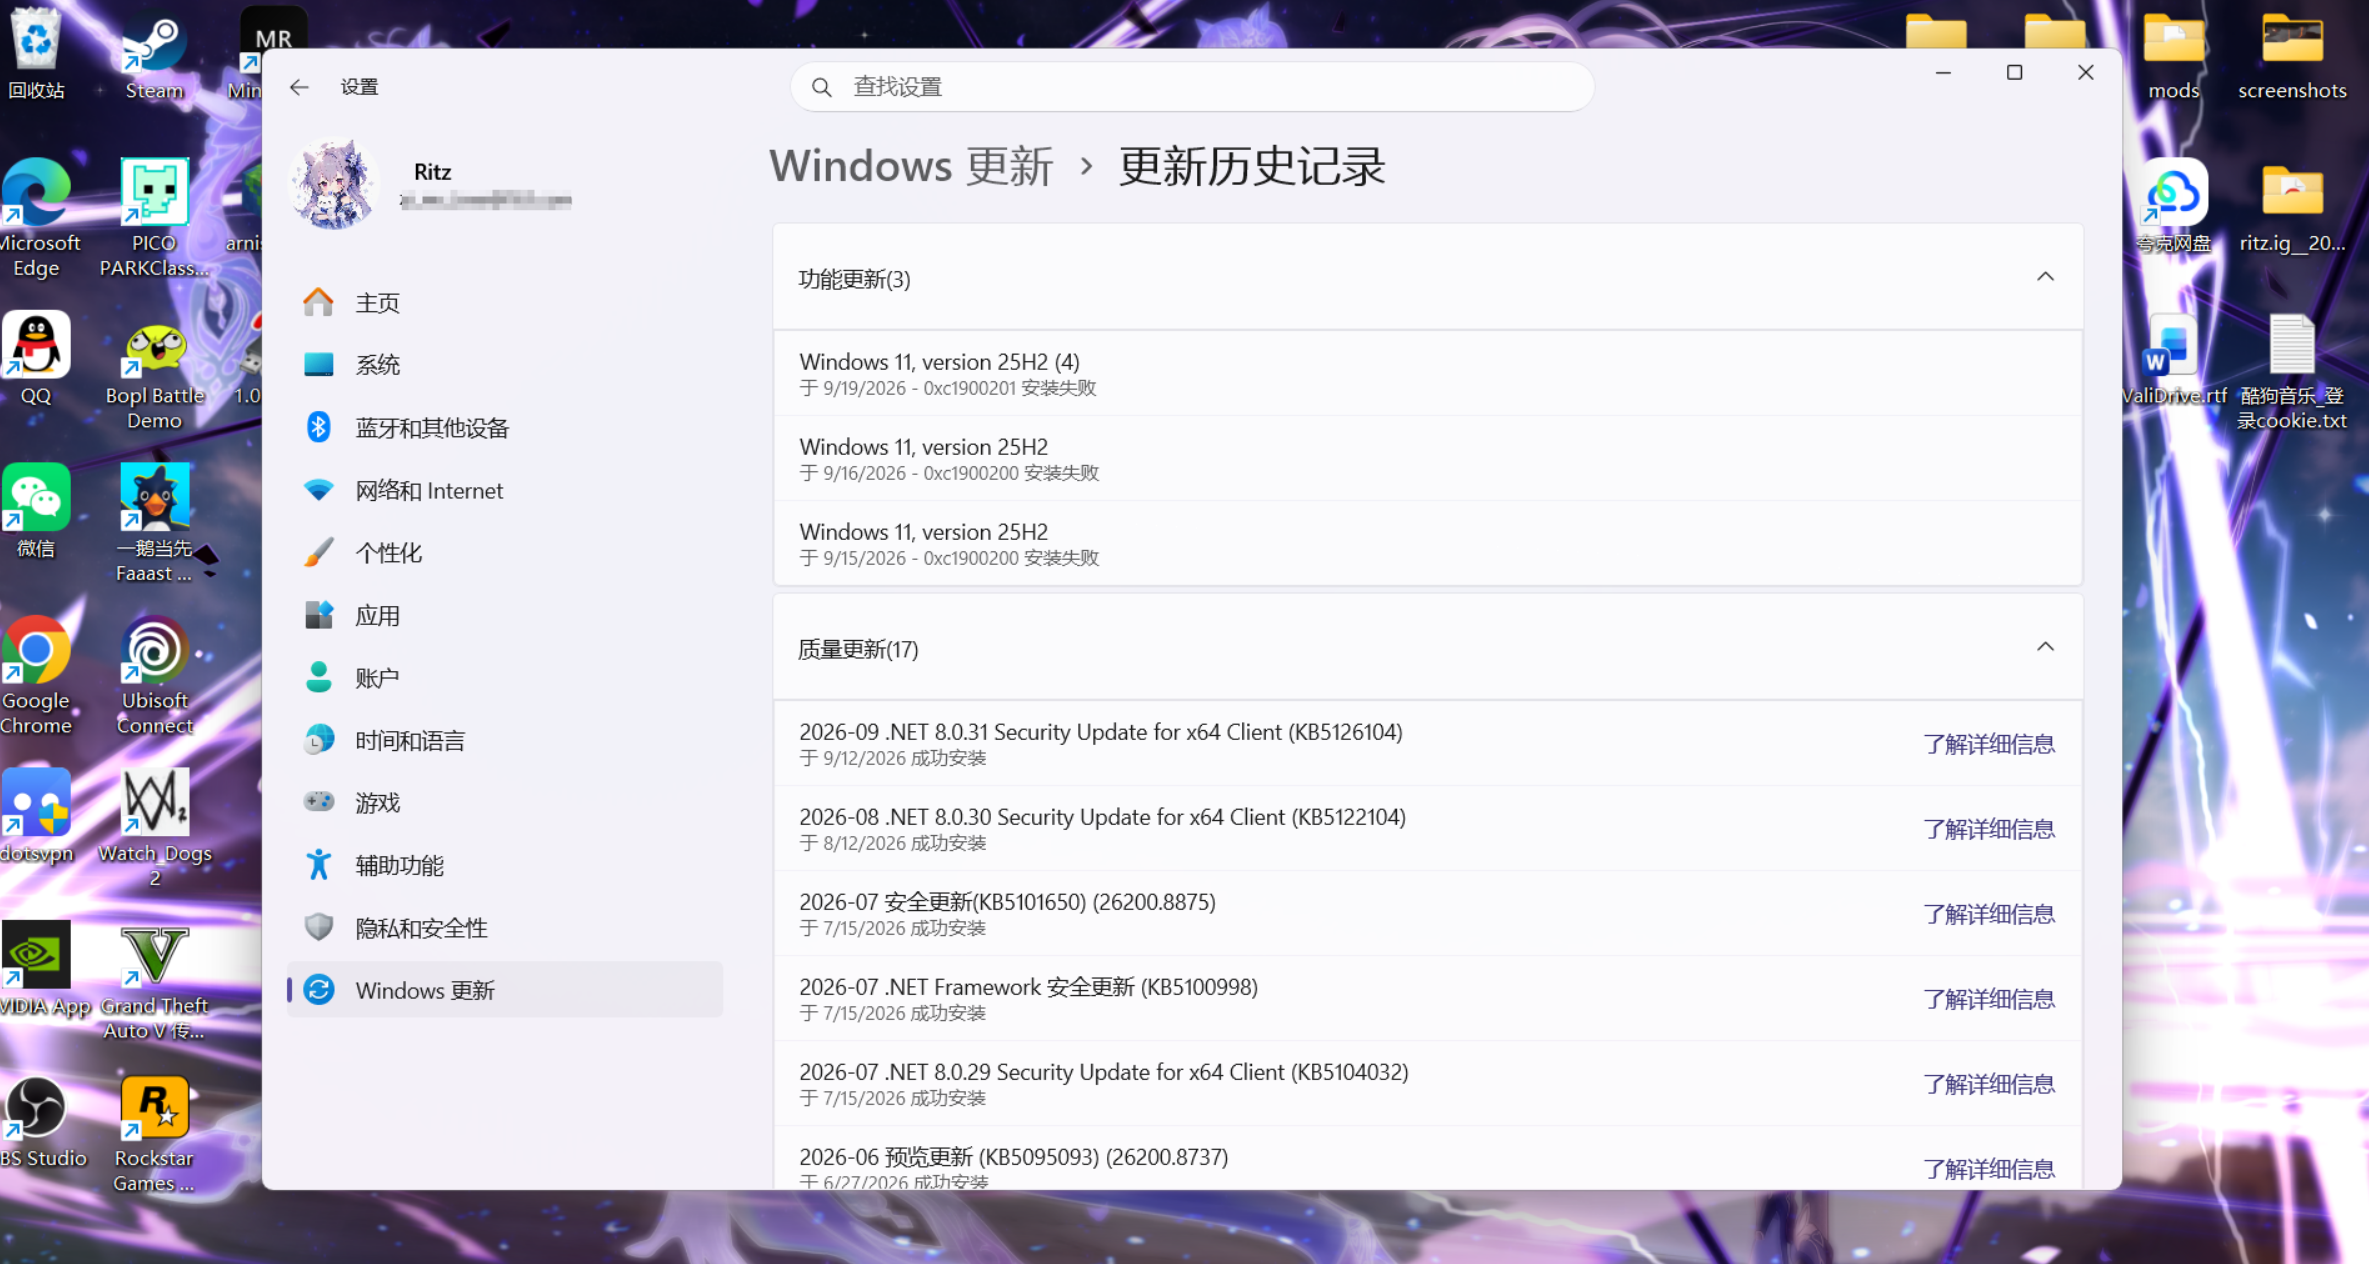The image size is (2369, 1264).
Task: Open Ubisoft Connect desktop icon
Action: click(x=154, y=675)
